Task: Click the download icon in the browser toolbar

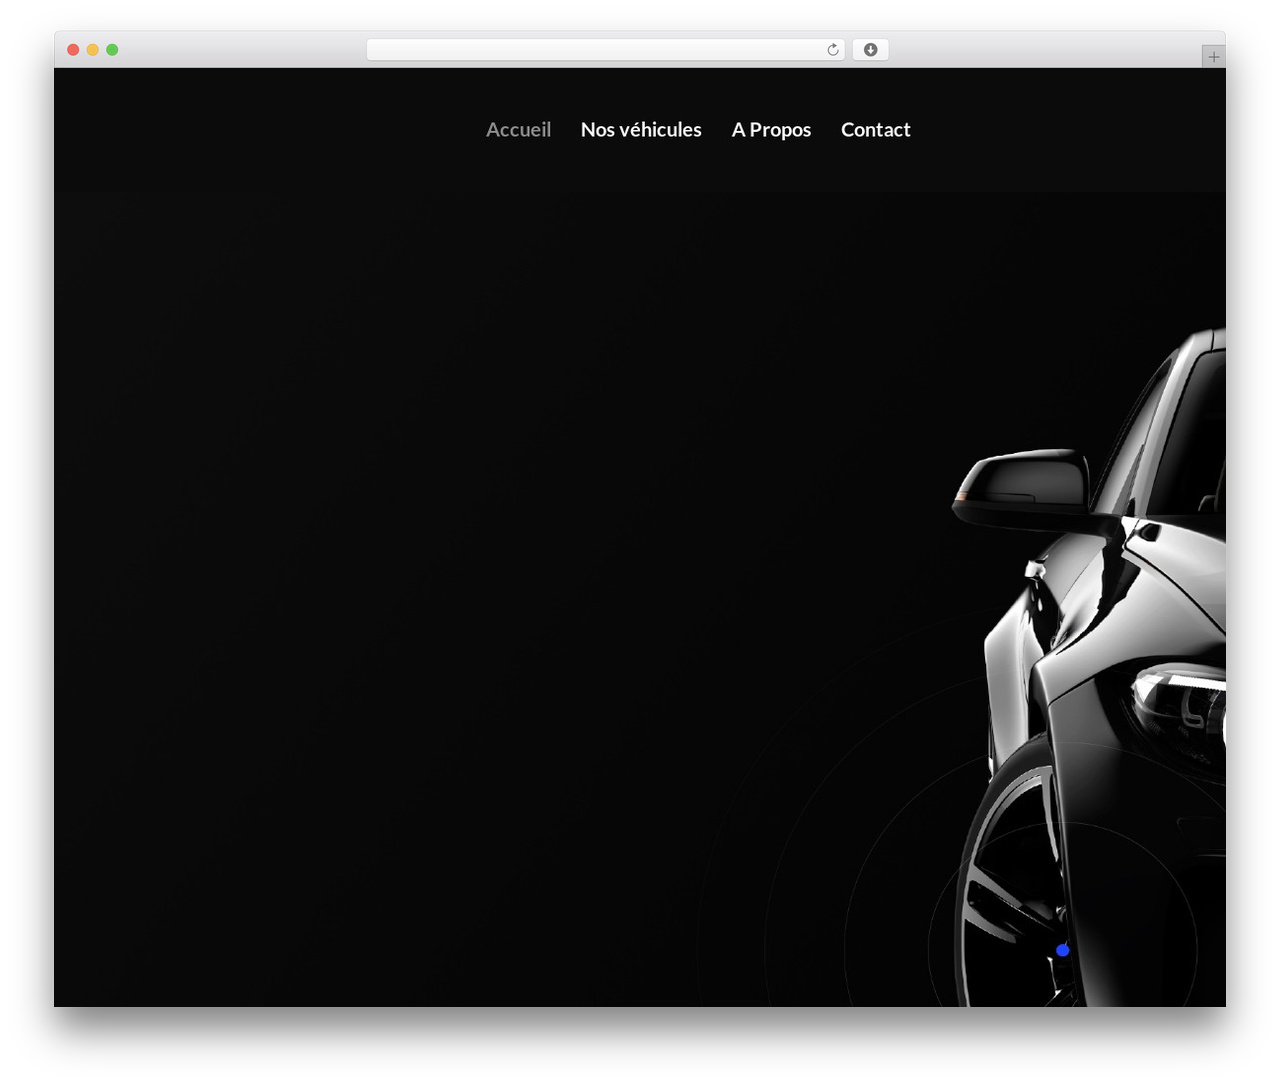Action: tap(870, 50)
